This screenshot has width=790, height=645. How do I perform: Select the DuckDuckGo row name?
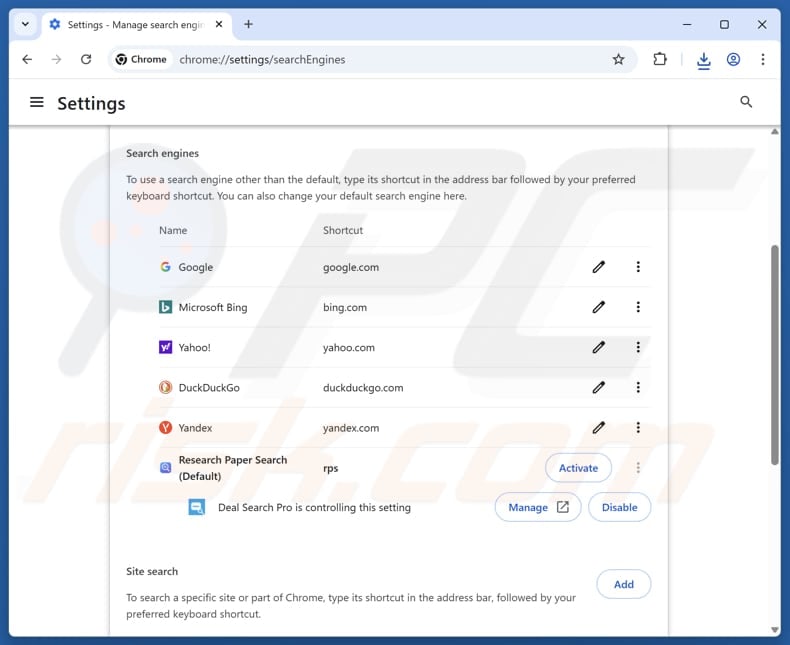point(209,388)
